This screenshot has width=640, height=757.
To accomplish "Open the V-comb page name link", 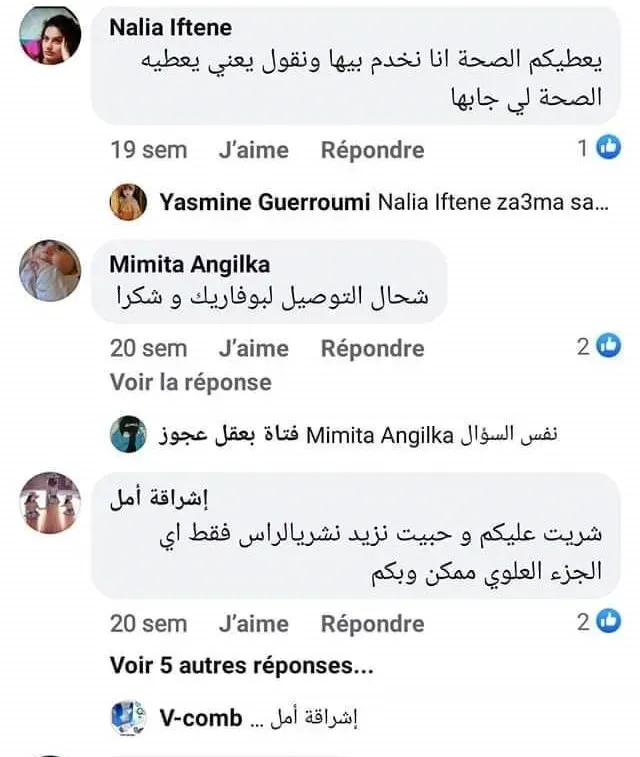I will tap(200, 717).
